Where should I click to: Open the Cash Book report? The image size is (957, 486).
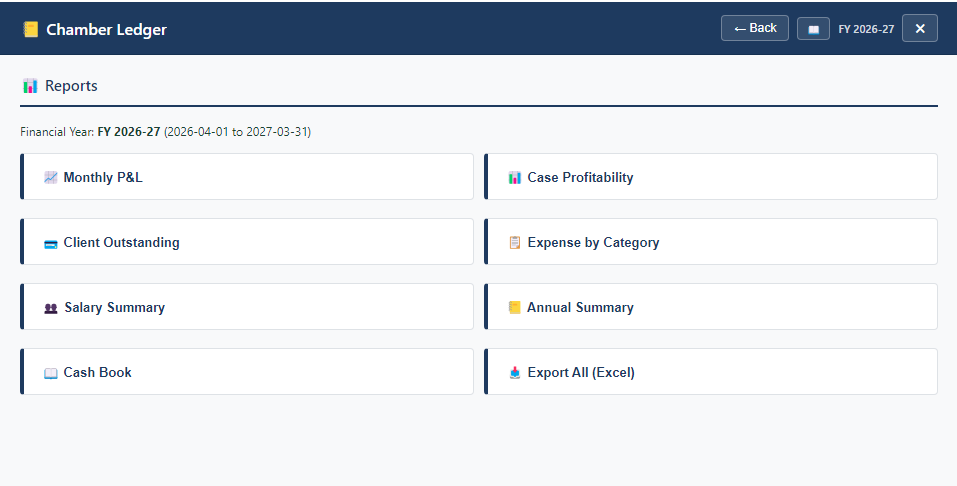pyautogui.click(x=247, y=372)
